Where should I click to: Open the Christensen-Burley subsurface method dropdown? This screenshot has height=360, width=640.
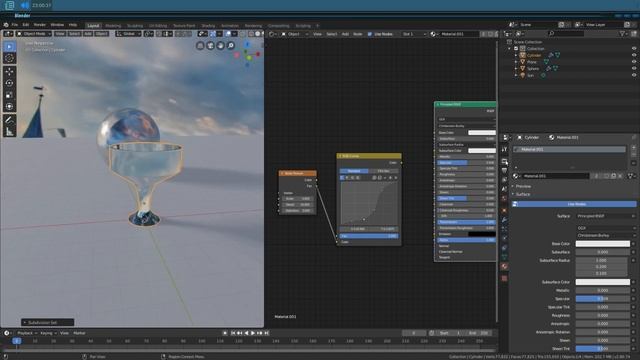(606, 236)
